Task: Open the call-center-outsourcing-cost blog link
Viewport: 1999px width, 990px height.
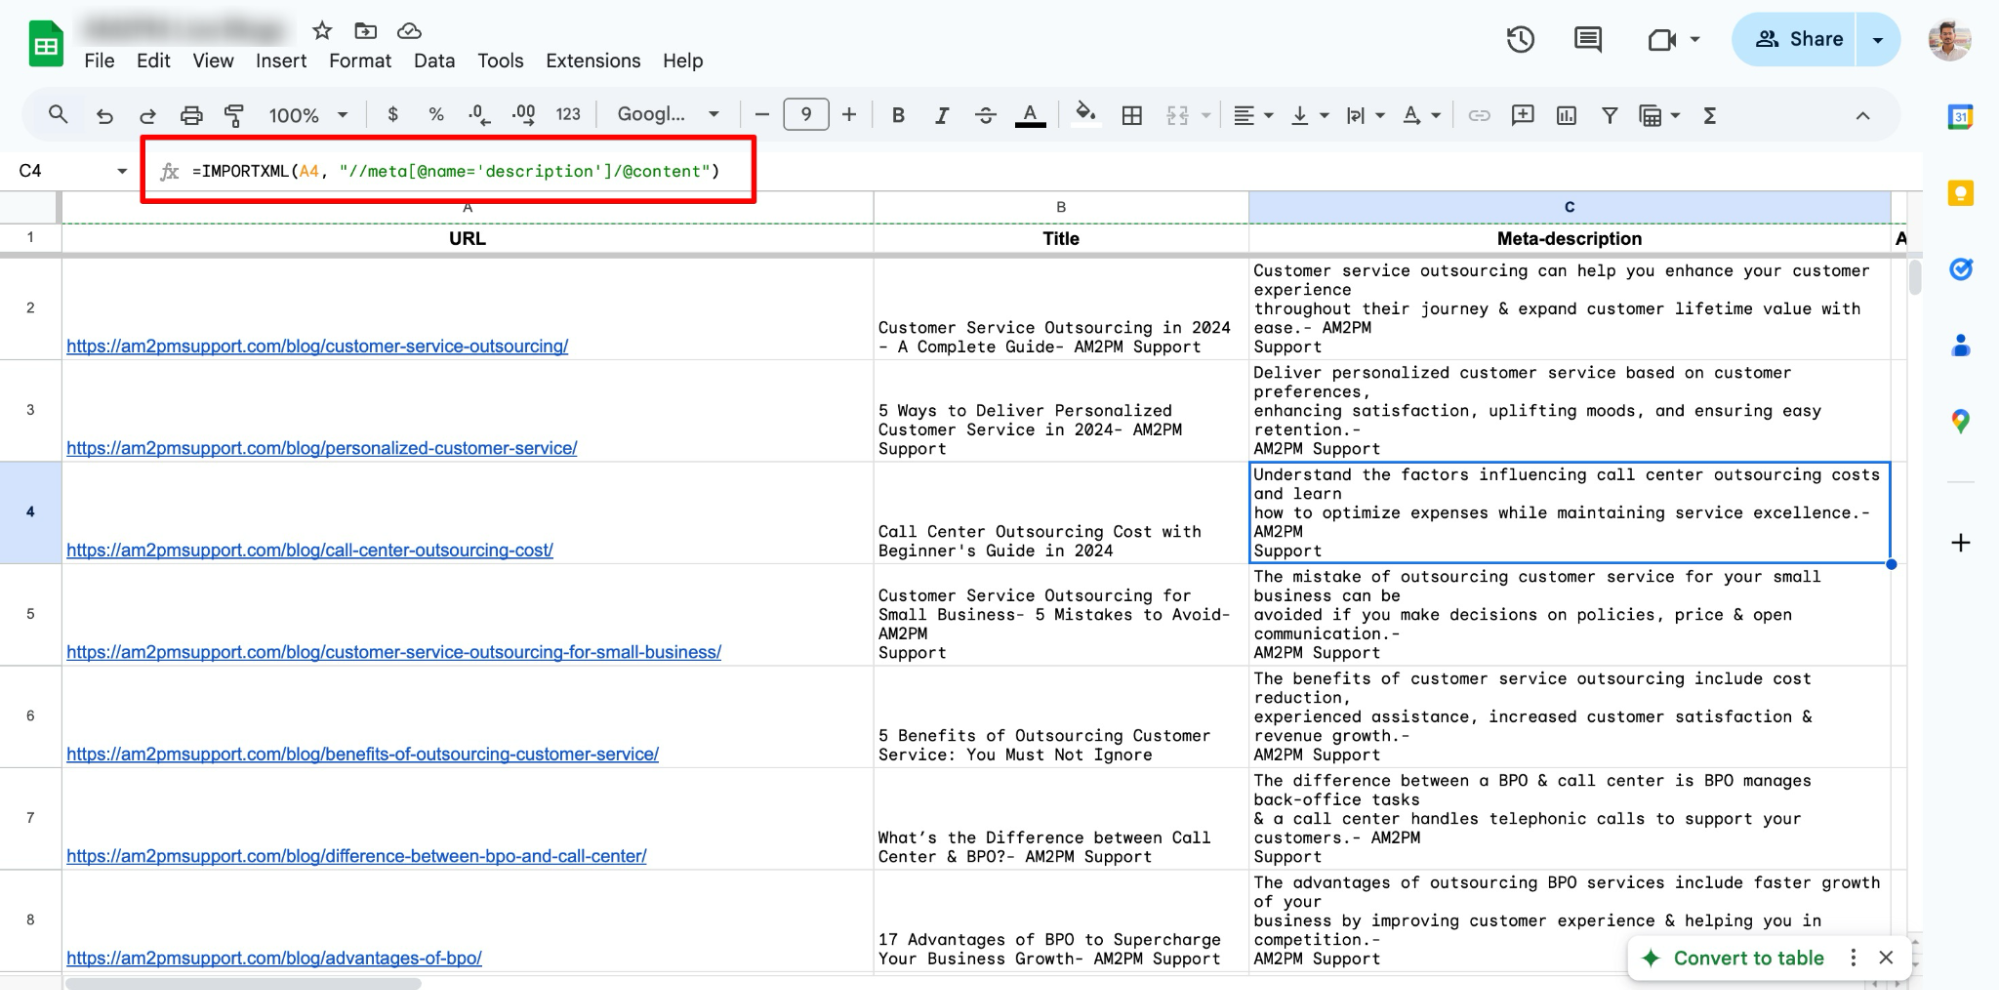Action: click(x=308, y=549)
